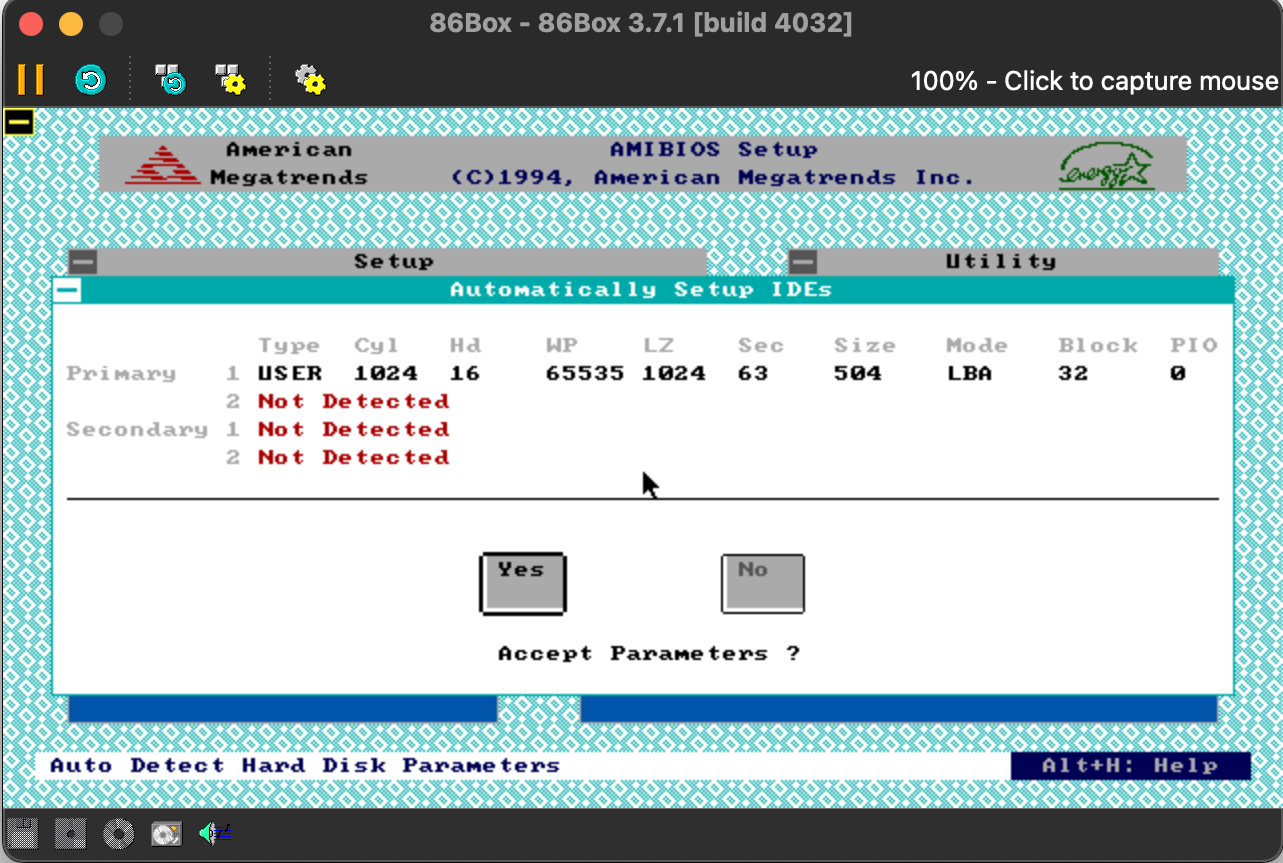
Task: Send Ctrl+Alt+Esc to the guest
Action: tap(230, 79)
